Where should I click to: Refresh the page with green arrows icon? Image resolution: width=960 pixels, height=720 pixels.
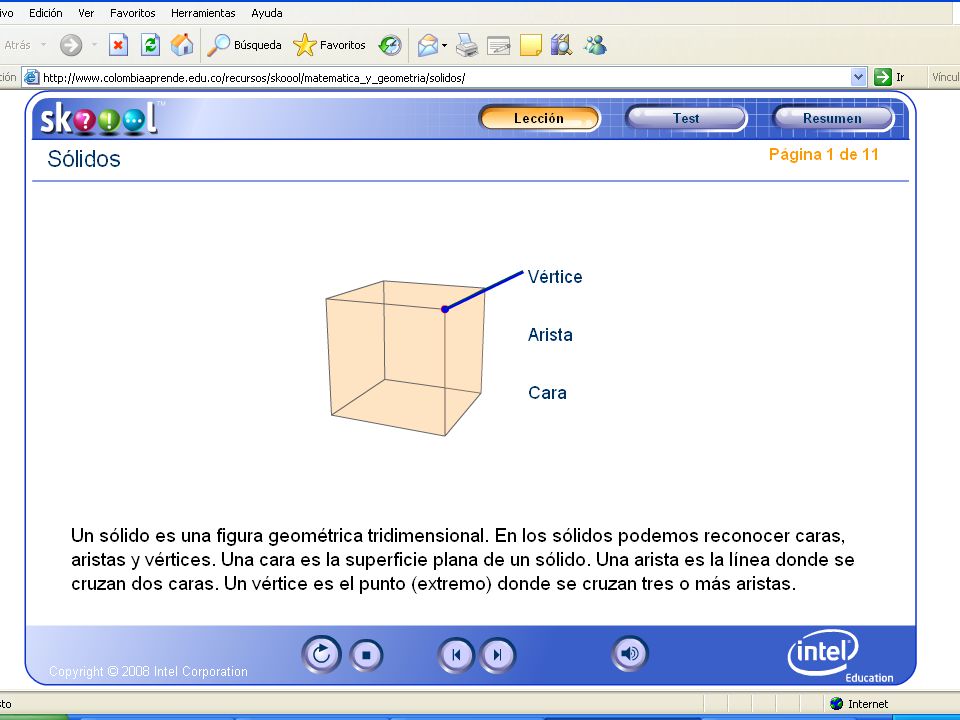tap(150, 45)
